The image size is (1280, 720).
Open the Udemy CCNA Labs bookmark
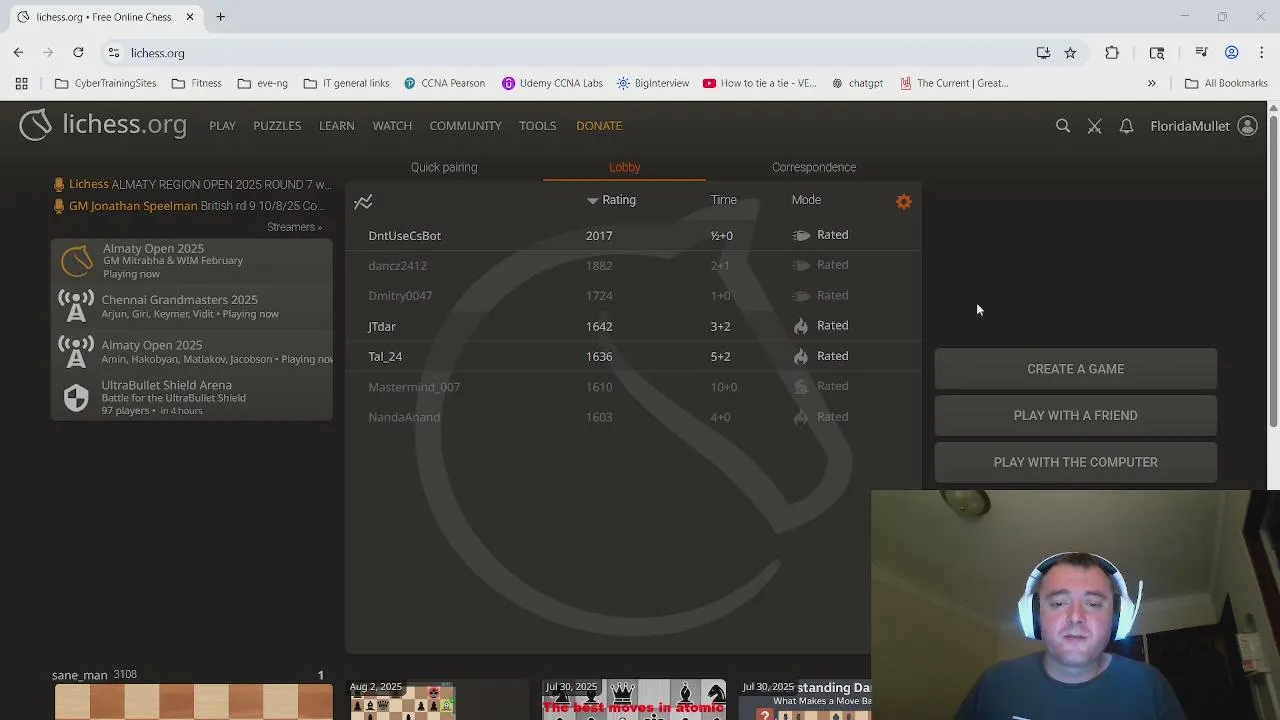coord(552,83)
